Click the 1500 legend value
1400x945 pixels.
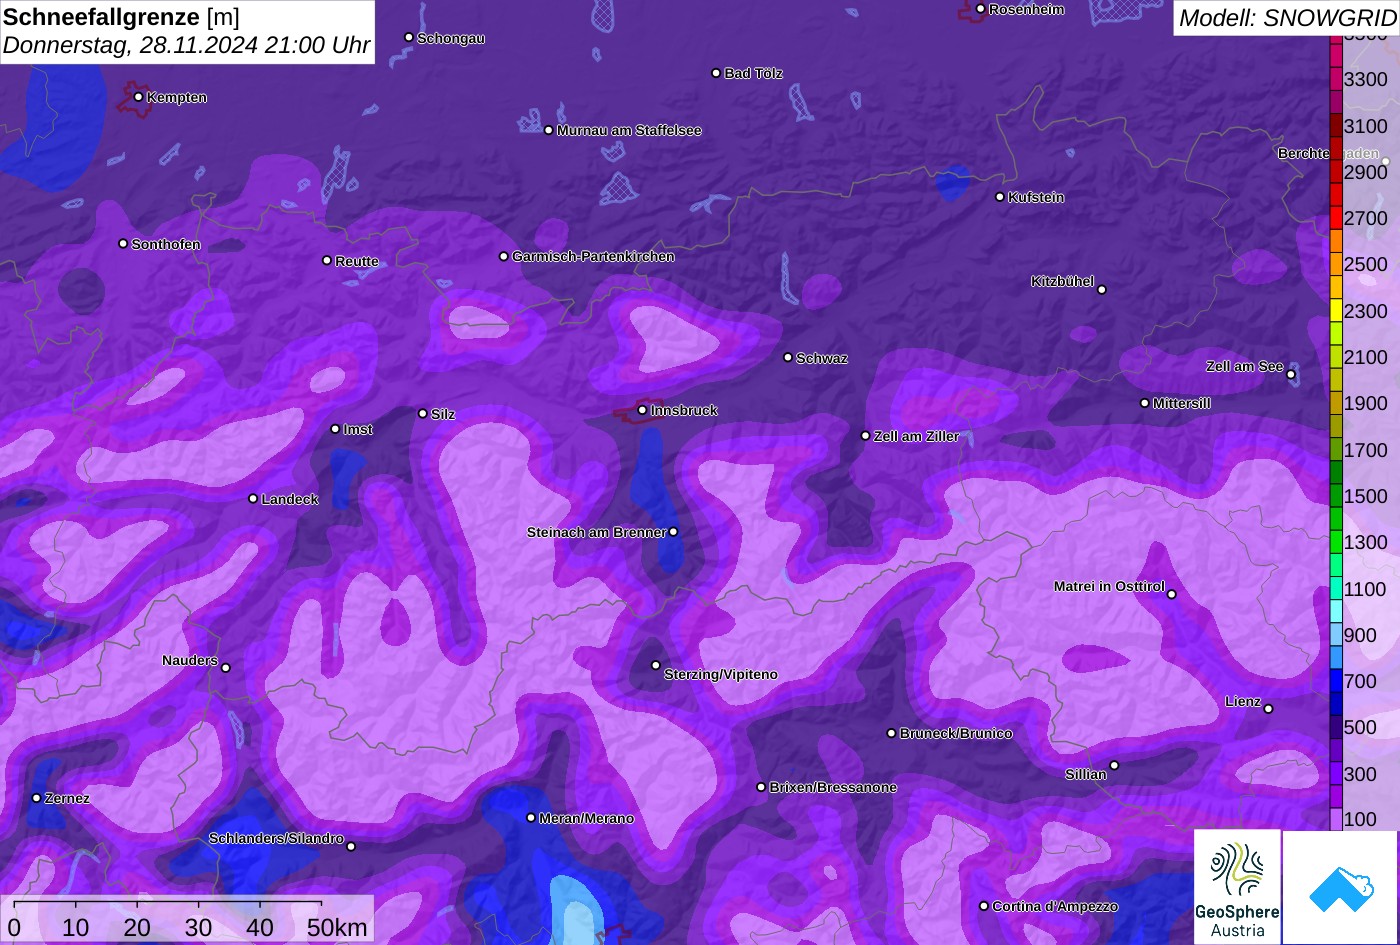pyautogui.click(x=1366, y=496)
